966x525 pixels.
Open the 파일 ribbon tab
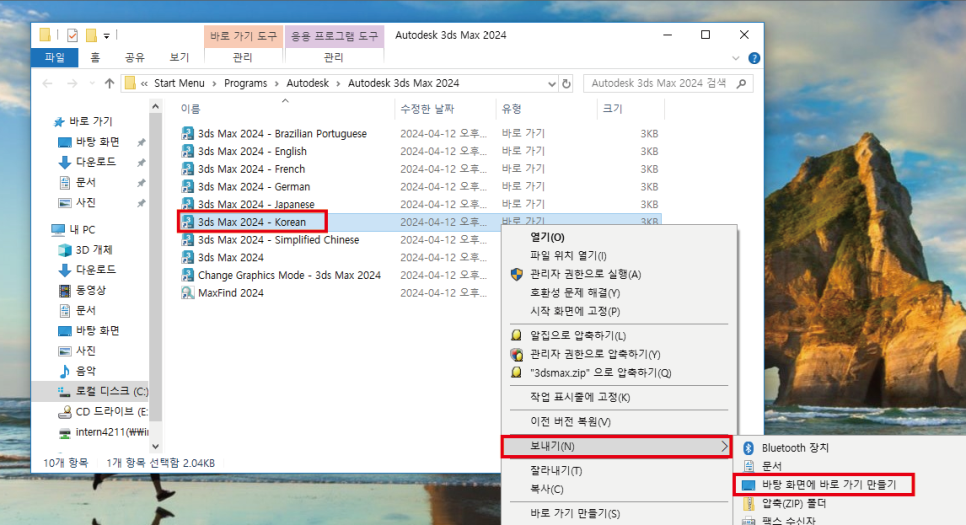[55, 57]
